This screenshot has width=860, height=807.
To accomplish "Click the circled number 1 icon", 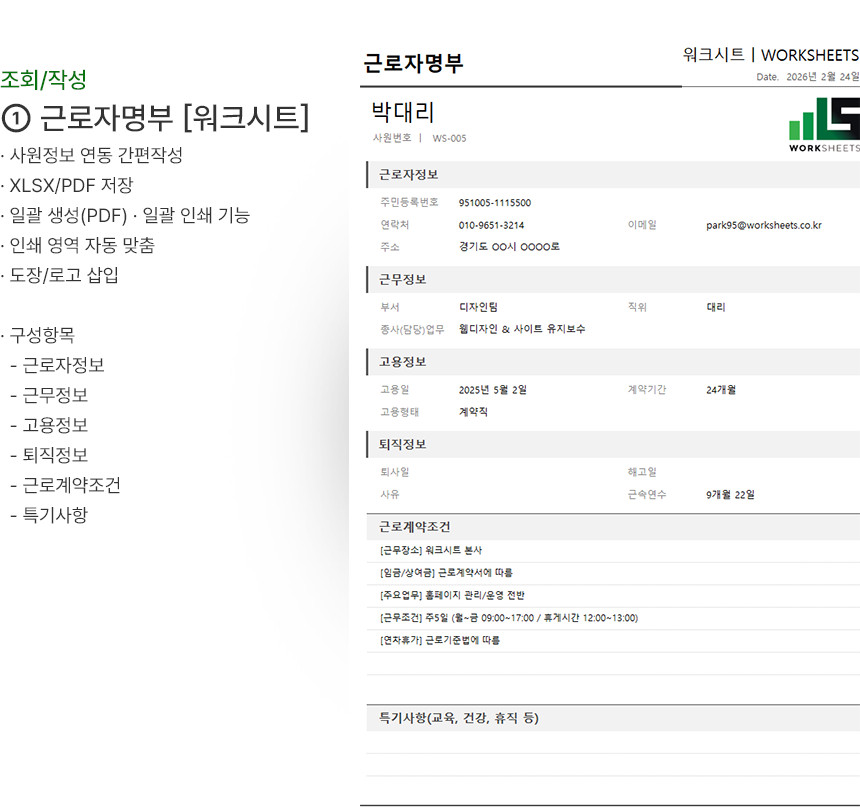I will coord(17,118).
